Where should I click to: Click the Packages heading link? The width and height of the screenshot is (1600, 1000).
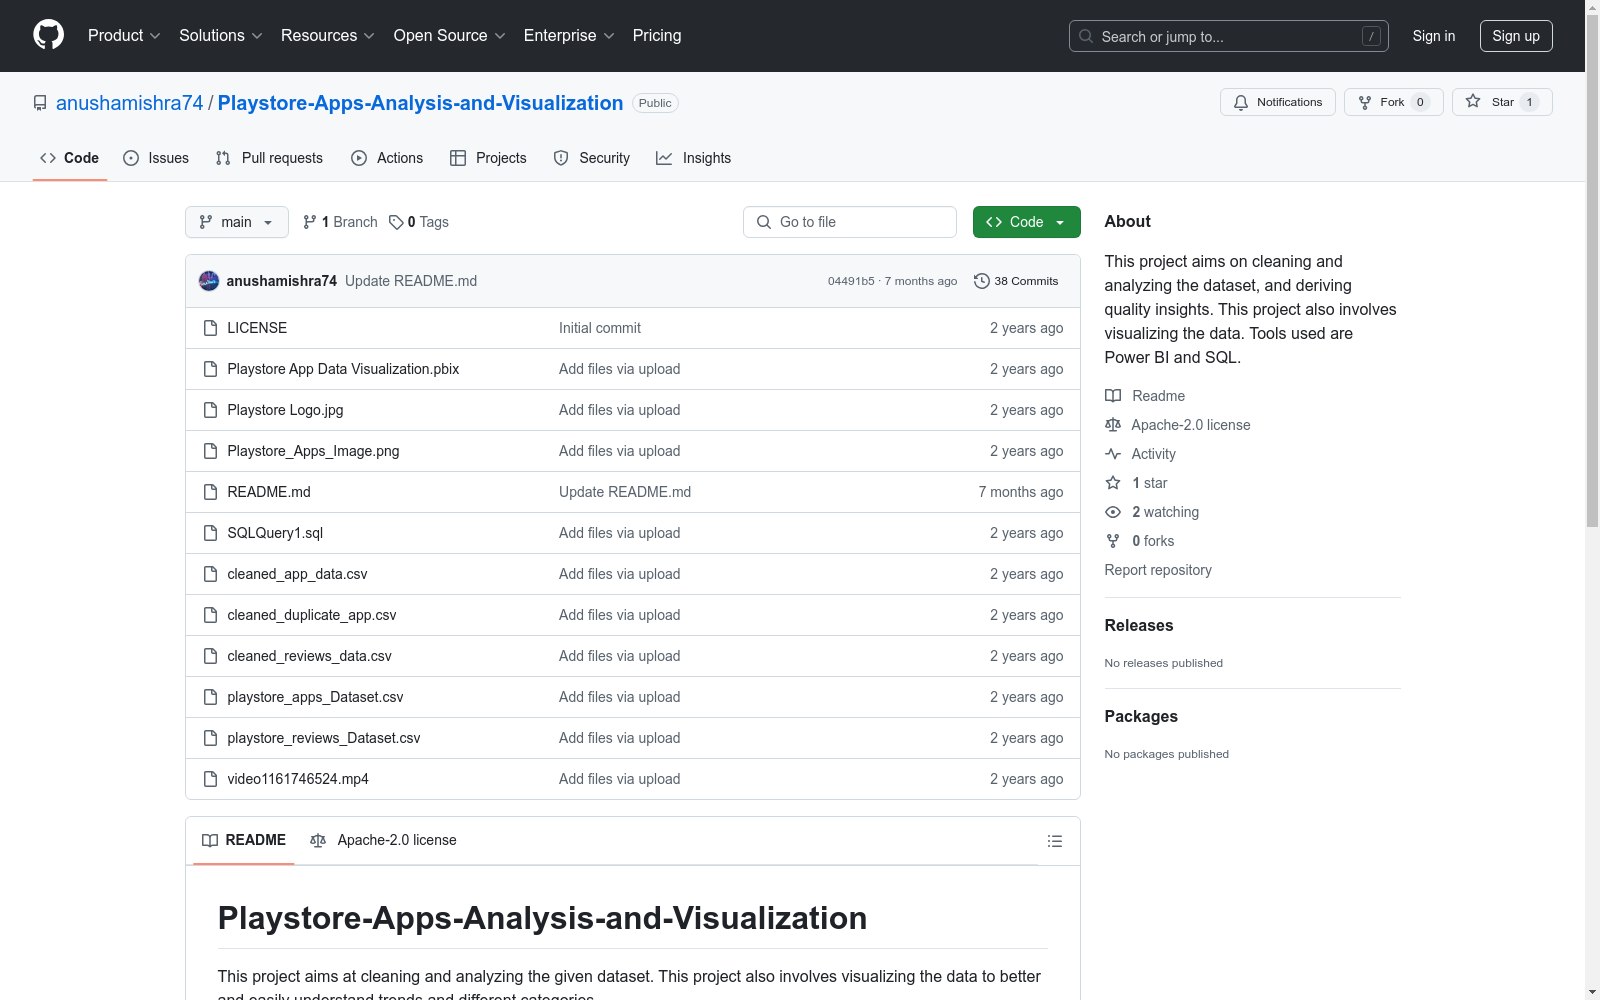[x=1141, y=717]
